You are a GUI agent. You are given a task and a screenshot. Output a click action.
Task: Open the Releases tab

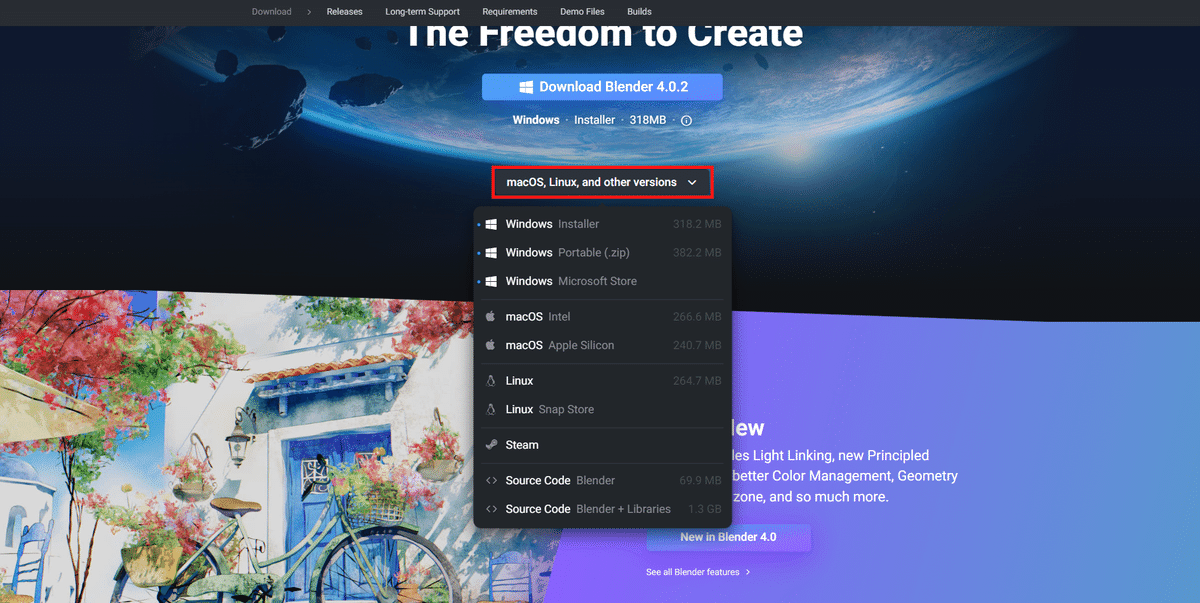(x=344, y=12)
